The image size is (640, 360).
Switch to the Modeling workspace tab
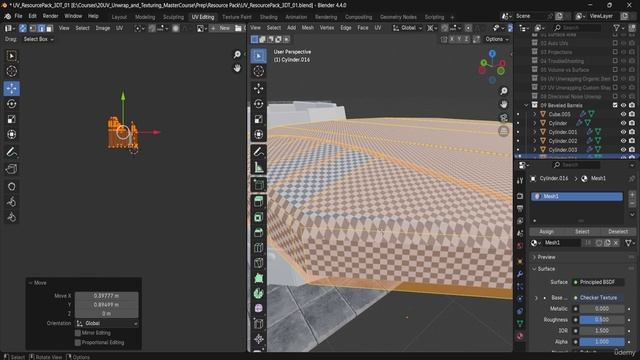point(145,17)
